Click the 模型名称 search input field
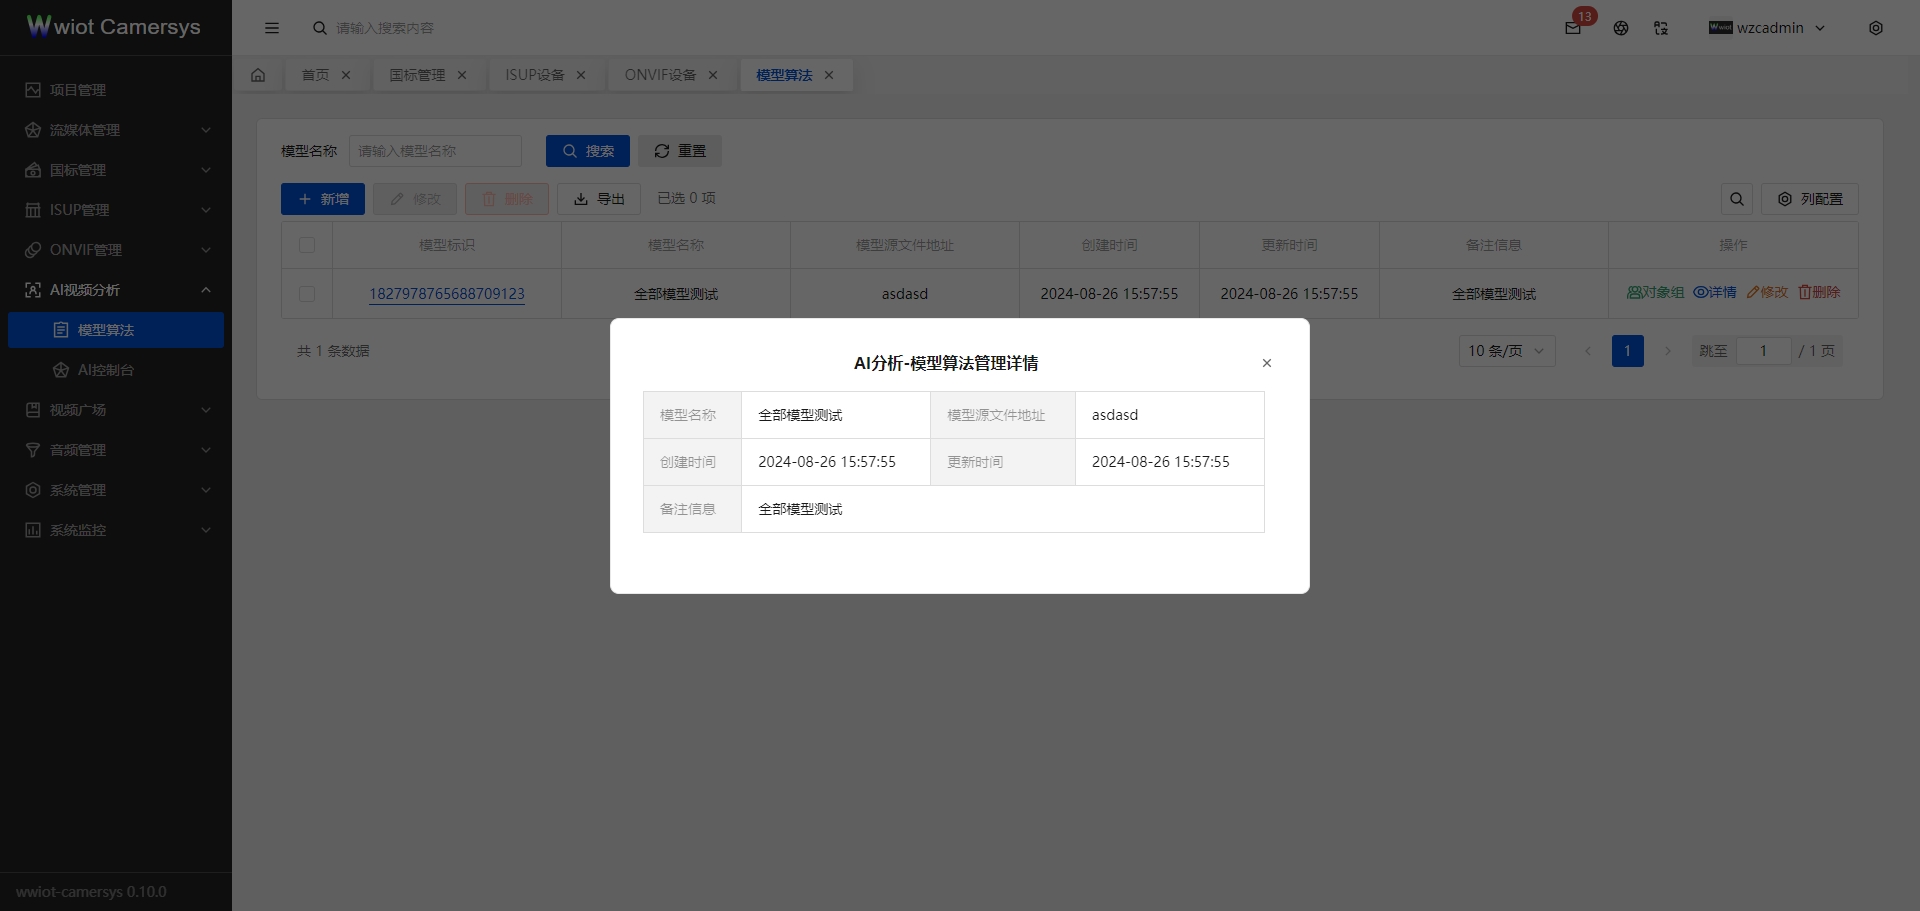 [x=435, y=151]
